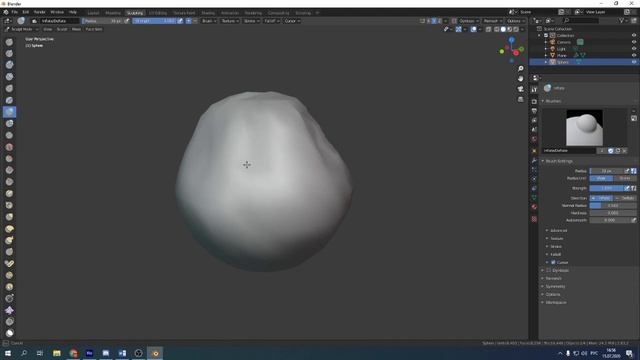Switch to the Layout workspace tab
Image resolution: width=640 pixels, height=360 pixels.
point(93,13)
